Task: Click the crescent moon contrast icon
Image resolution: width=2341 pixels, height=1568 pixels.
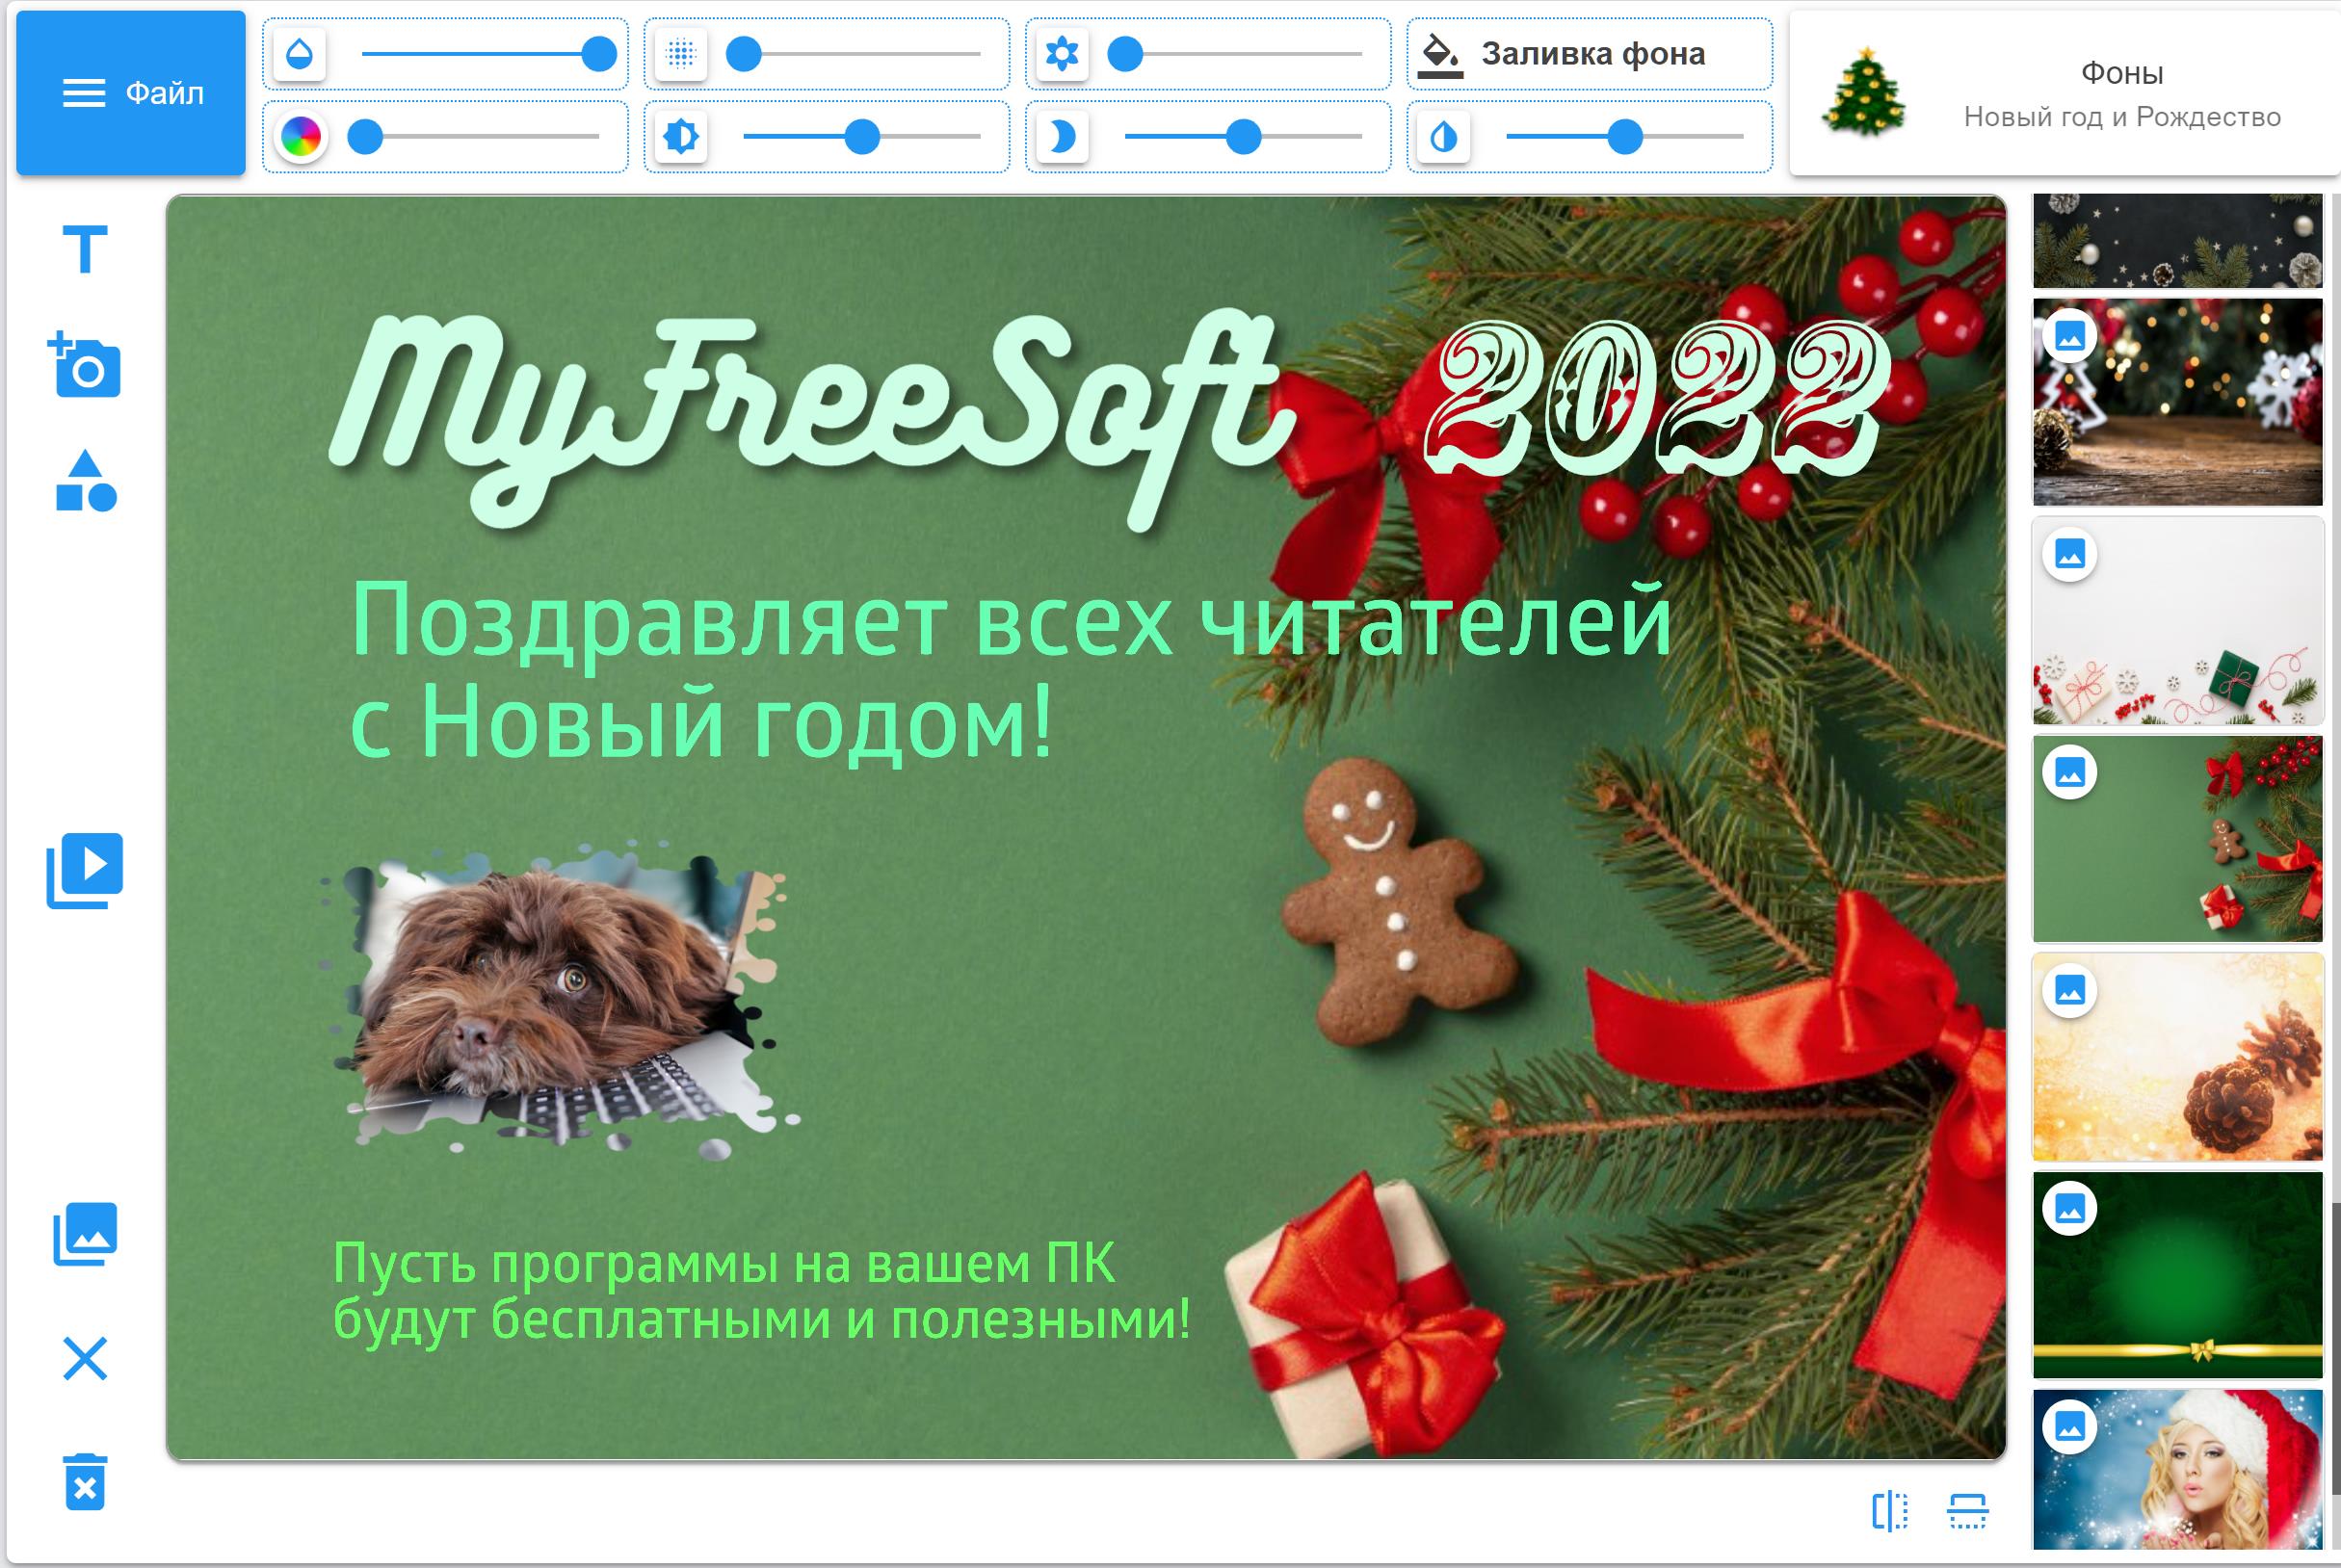Action: point(1062,136)
